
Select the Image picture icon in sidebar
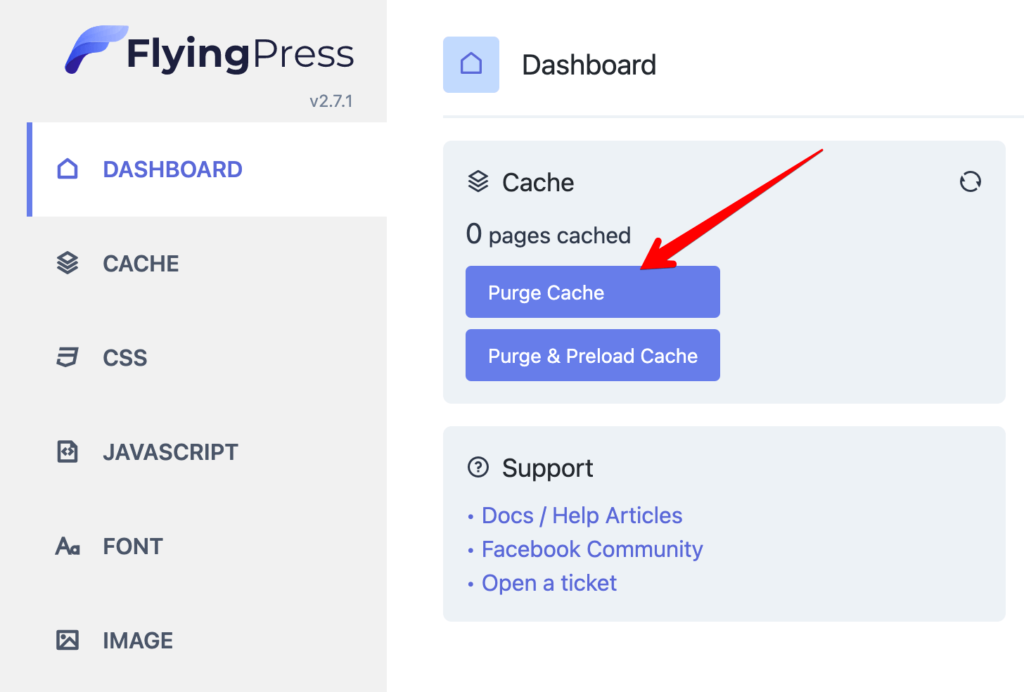point(66,640)
